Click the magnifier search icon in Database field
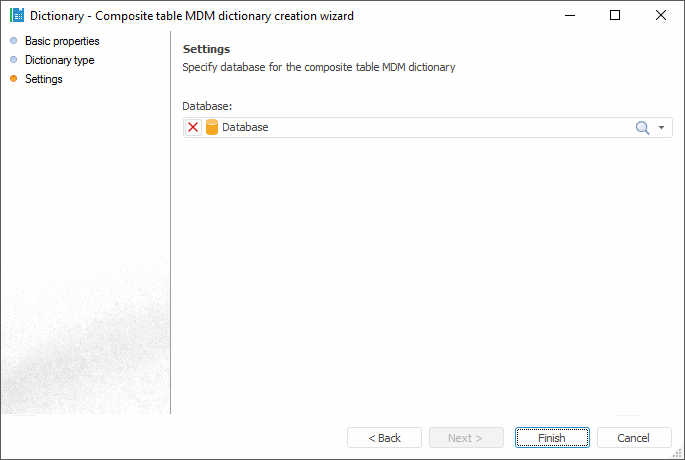Viewport: 685px width, 460px height. coord(643,128)
